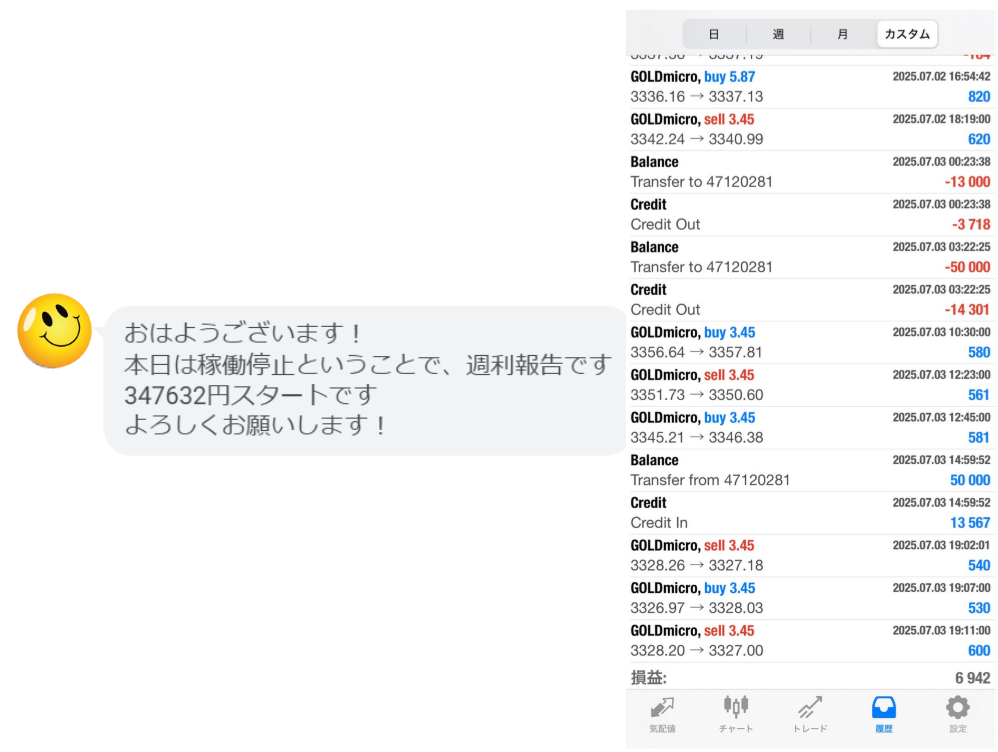Tap the 損益 total profit row
The height and width of the screenshot is (752, 998).
pyautogui.click(x=810, y=677)
